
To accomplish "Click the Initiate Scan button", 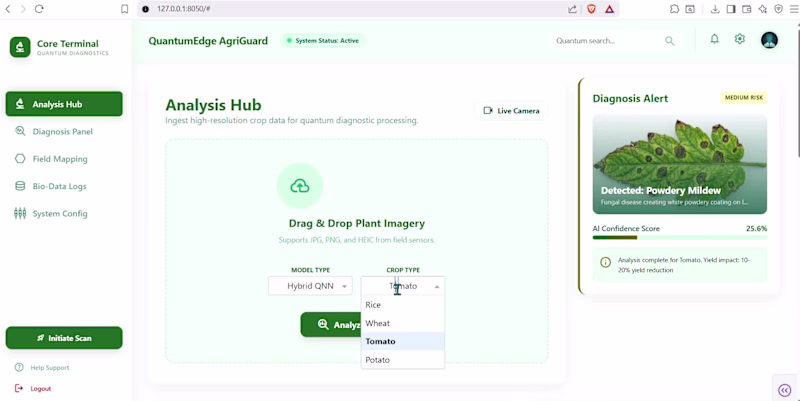I will pos(64,338).
